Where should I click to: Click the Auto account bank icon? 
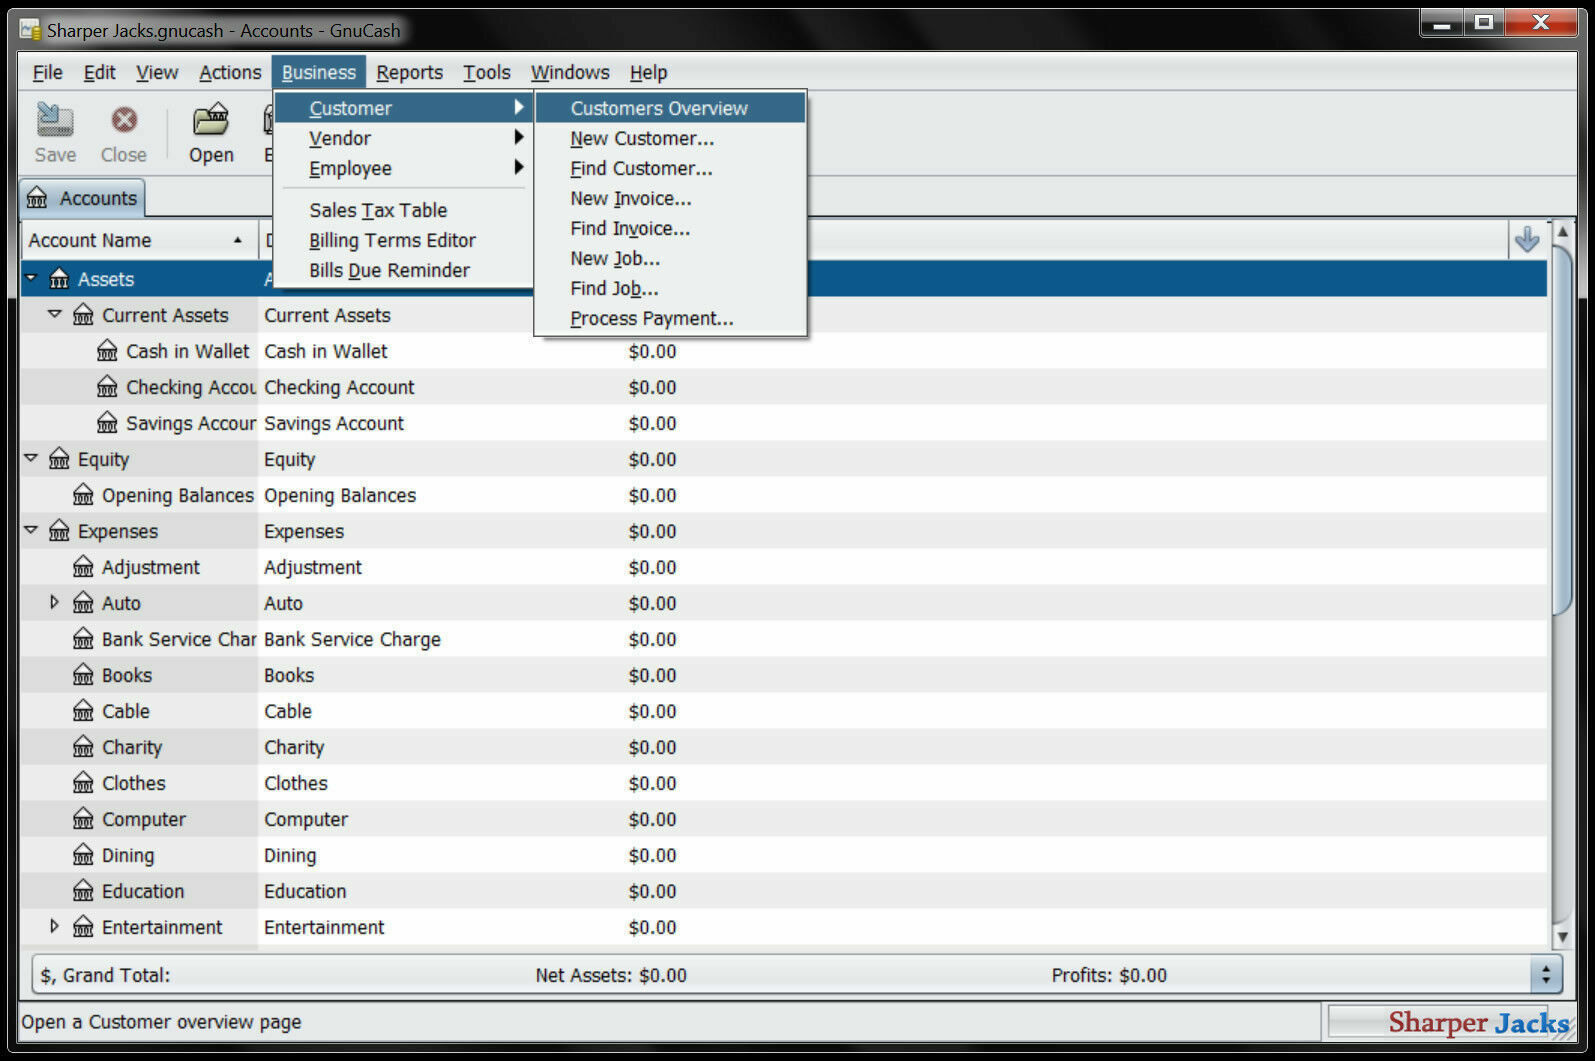click(x=83, y=603)
